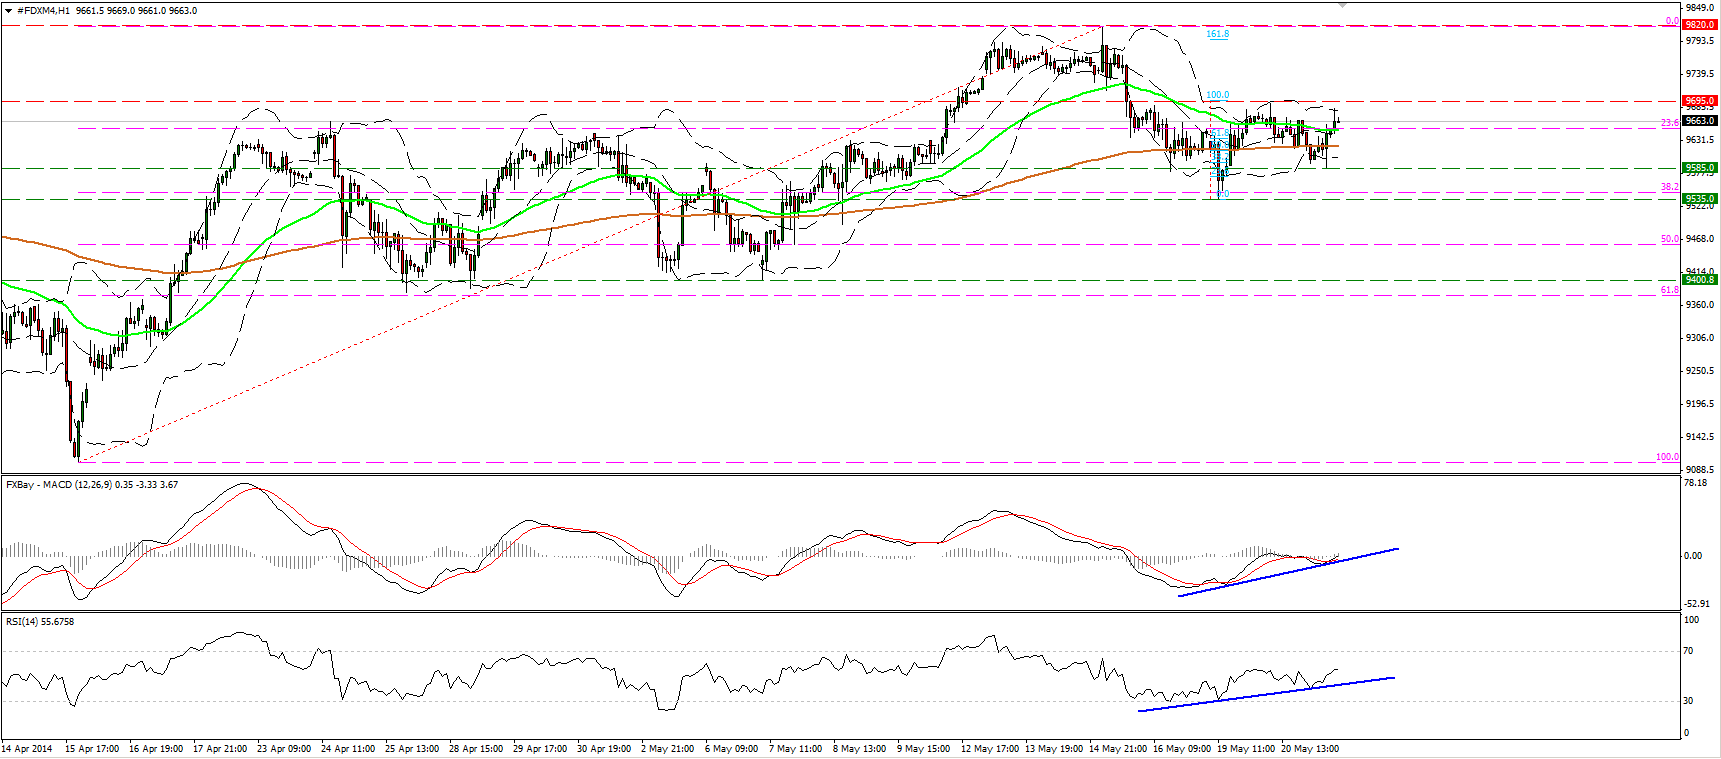
Task: Click the pink 61.8 Fibonacci retracement label
Action: [1670, 290]
